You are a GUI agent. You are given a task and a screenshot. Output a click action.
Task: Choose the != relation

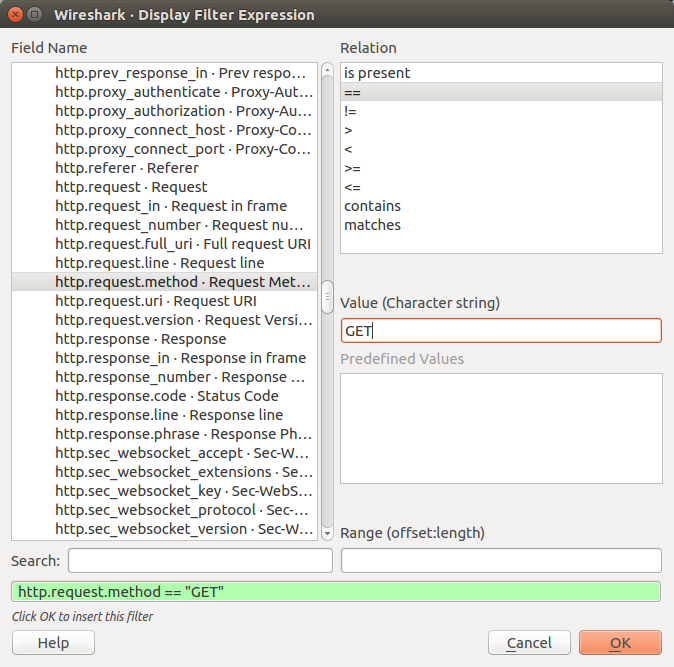501,111
